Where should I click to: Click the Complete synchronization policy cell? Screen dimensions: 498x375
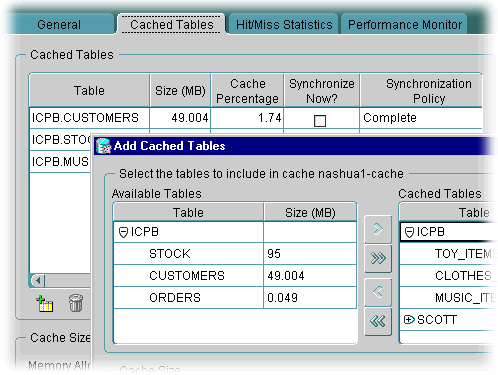(x=421, y=118)
